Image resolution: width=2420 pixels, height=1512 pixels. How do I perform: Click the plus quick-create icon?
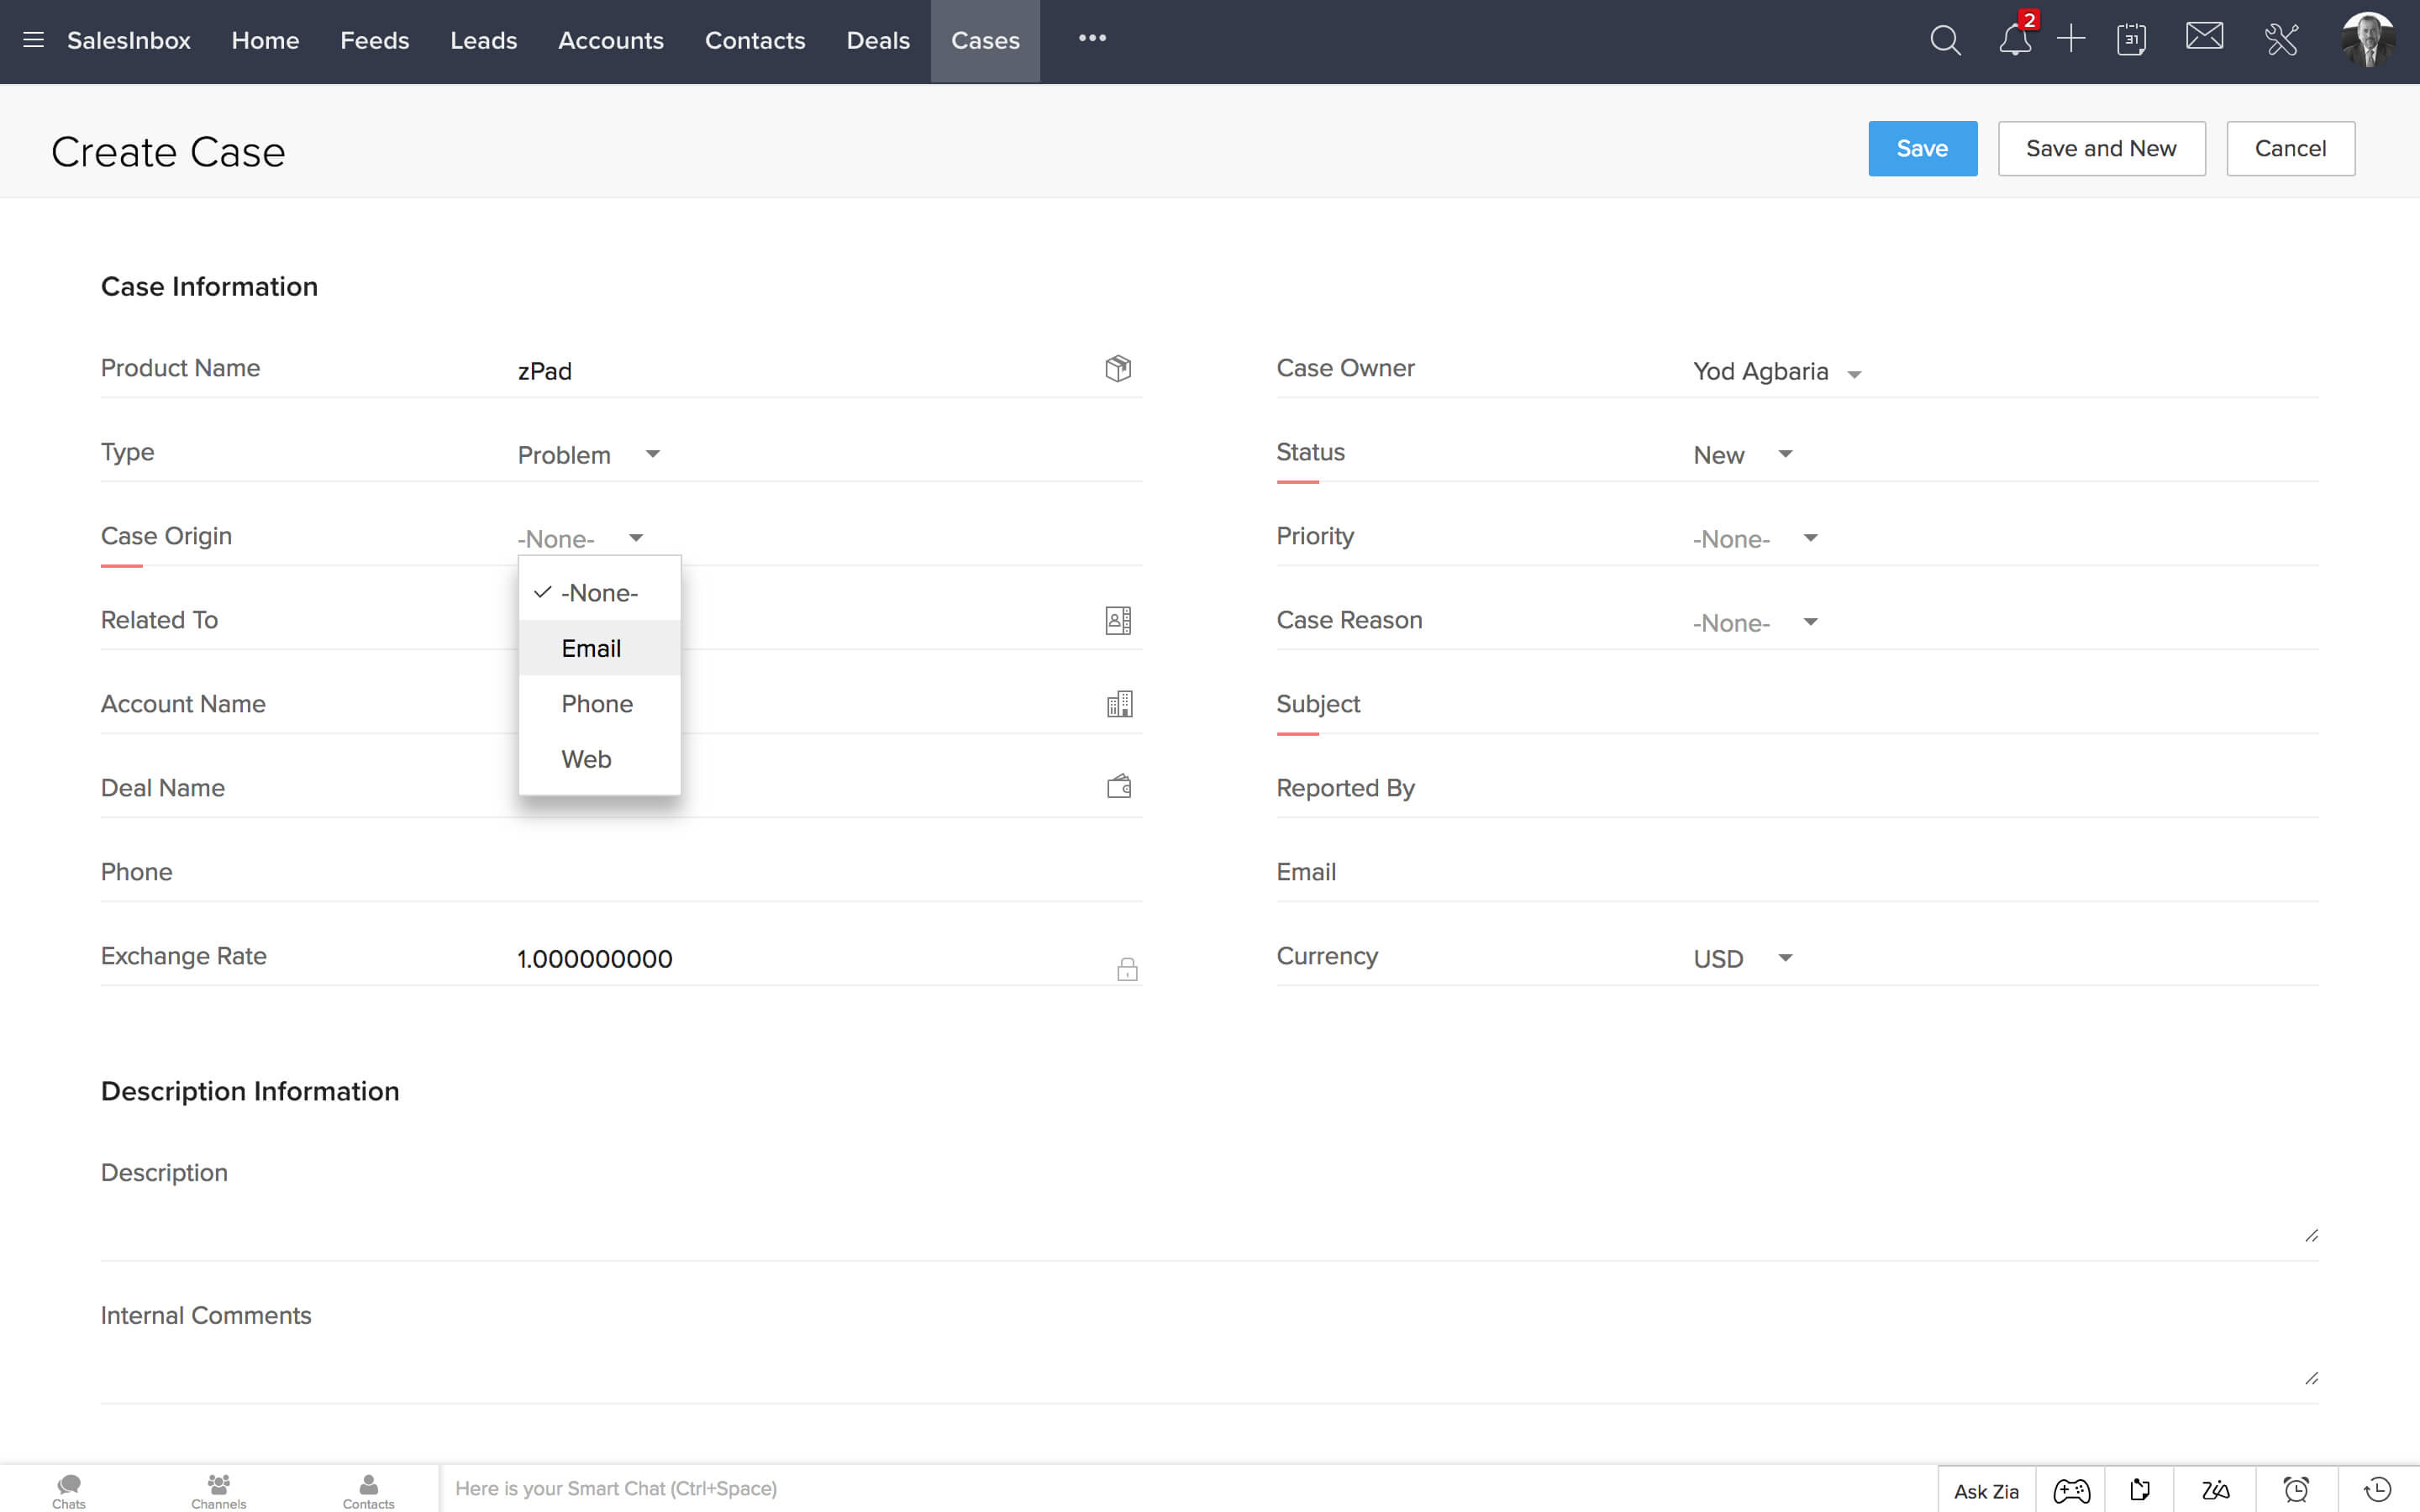pyautogui.click(x=2071, y=40)
